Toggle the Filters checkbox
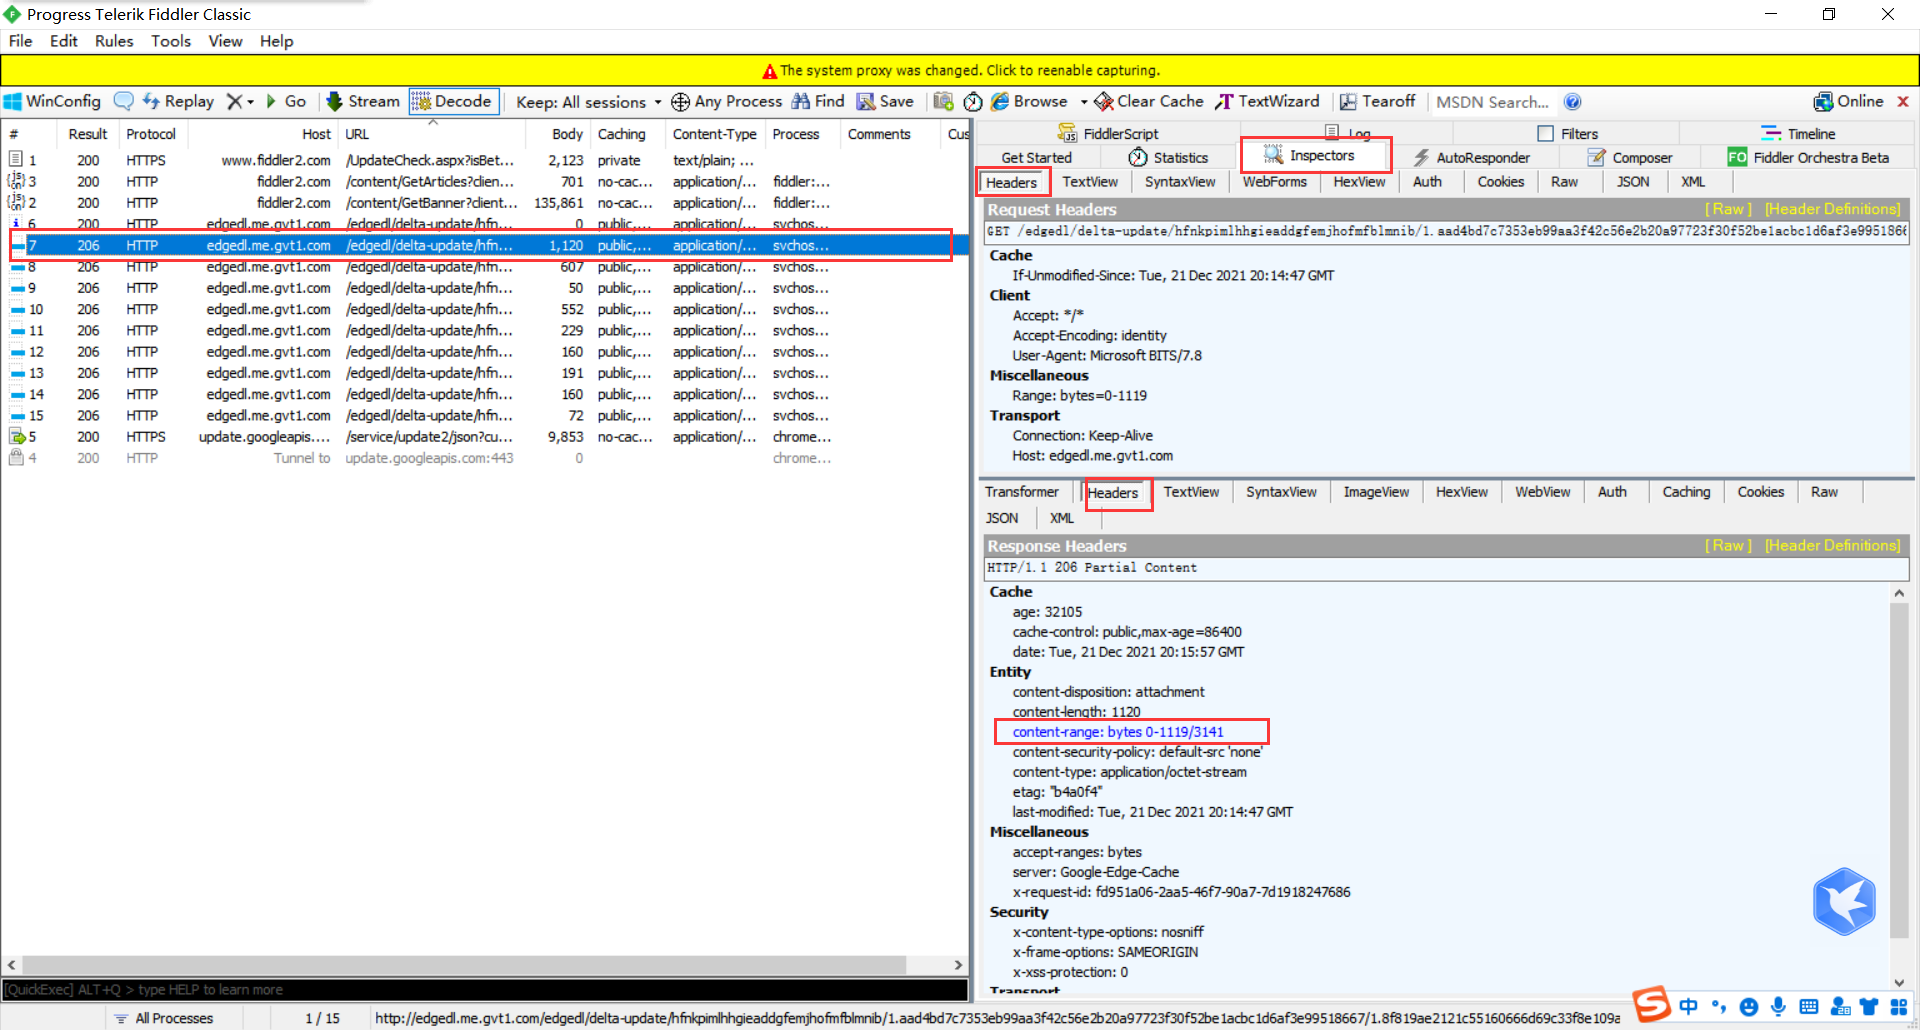 tap(1545, 133)
